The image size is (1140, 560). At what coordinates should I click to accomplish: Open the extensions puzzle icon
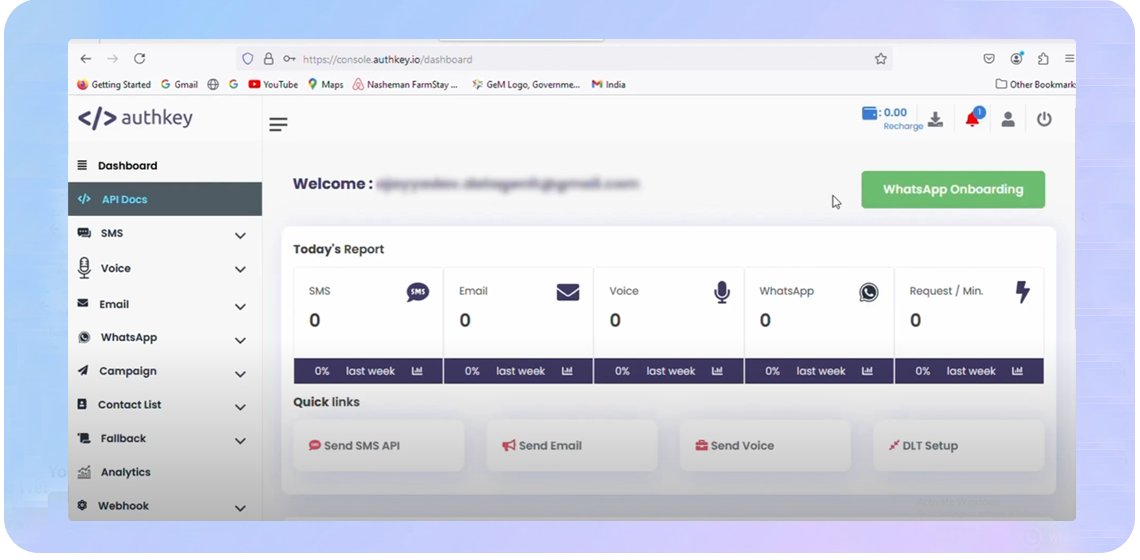[x=1043, y=59]
